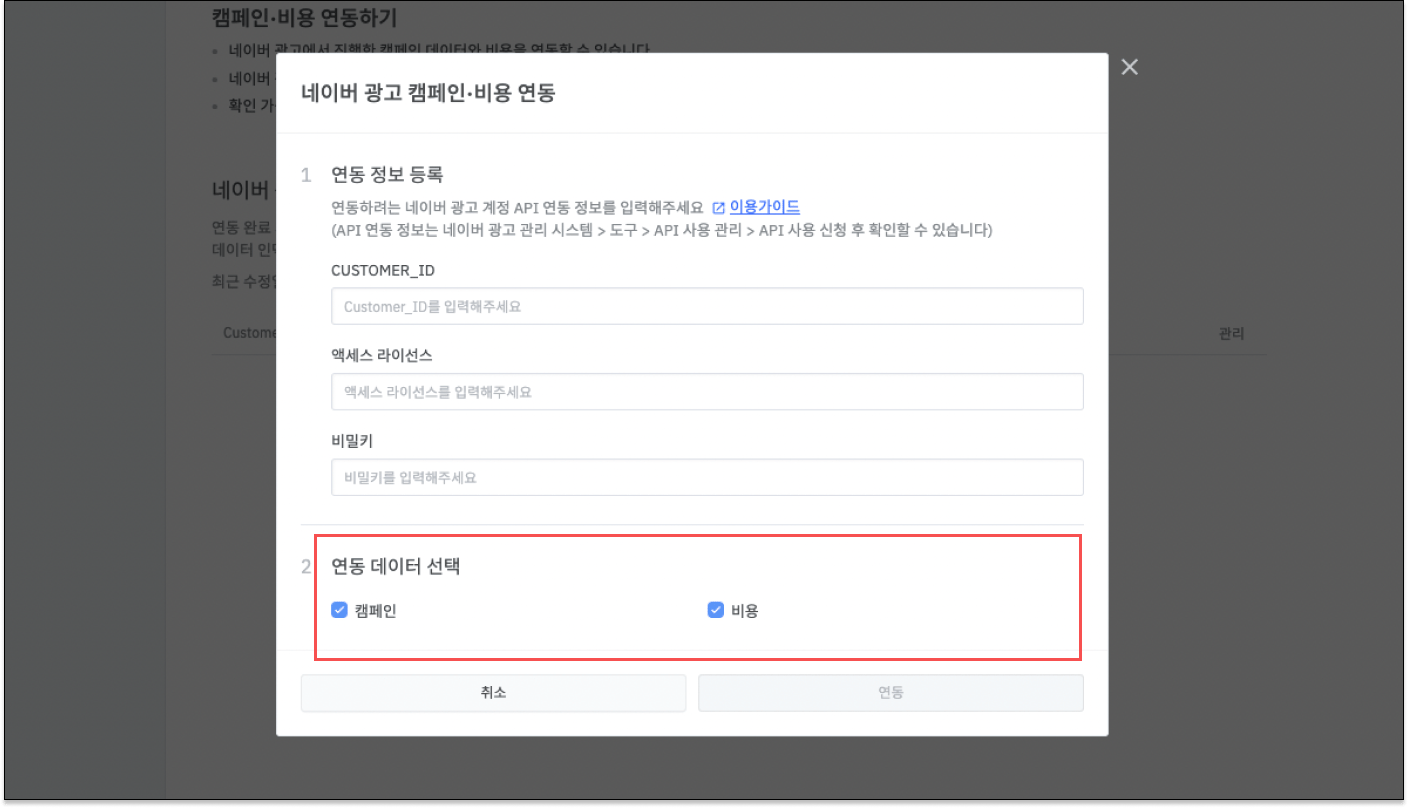Image resolution: width=1408 pixels, height=808 pixels.
Task: Click the 비밀키 field label
Action: 352,441
